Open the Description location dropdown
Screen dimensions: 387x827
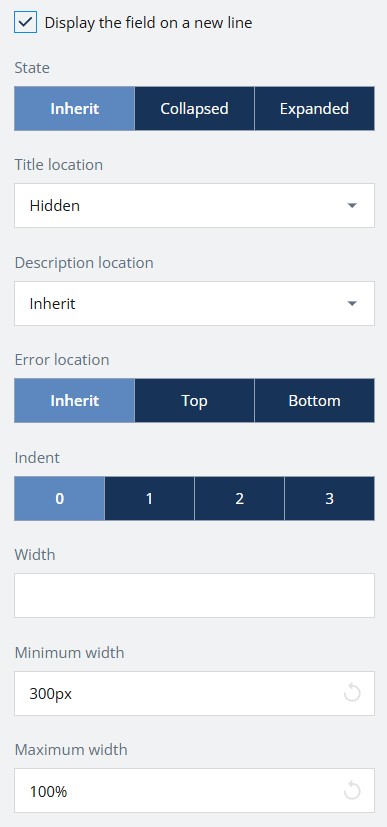click(195, 303)
